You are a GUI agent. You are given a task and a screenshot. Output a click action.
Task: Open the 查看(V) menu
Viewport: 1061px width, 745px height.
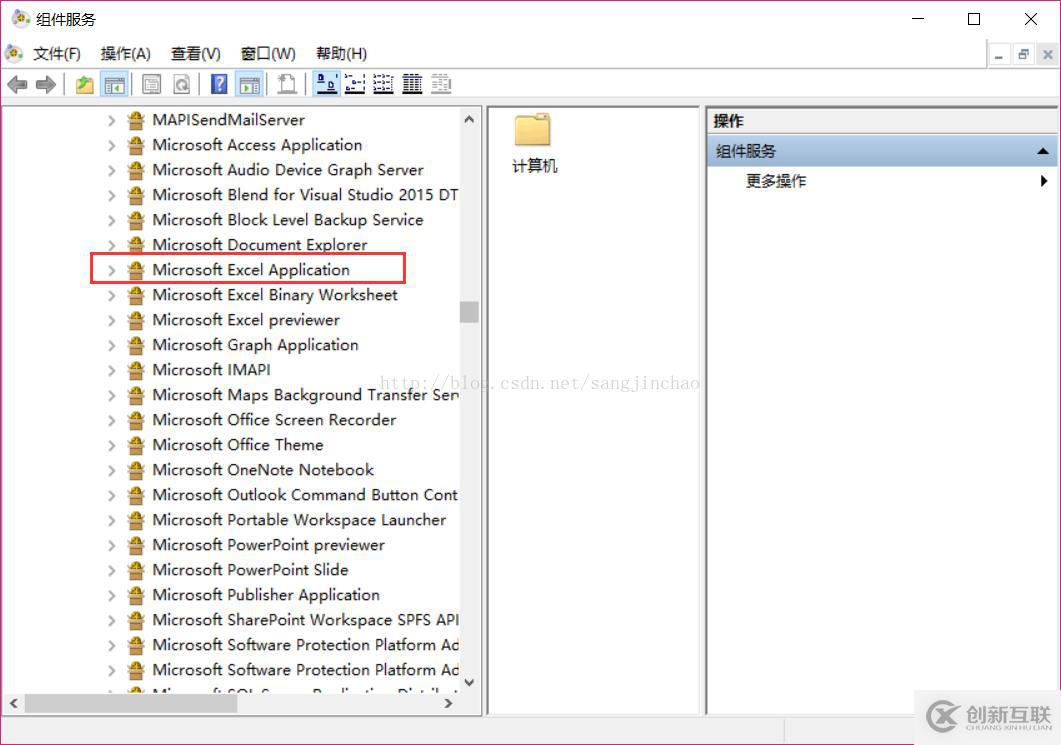[x=196, y=53]
